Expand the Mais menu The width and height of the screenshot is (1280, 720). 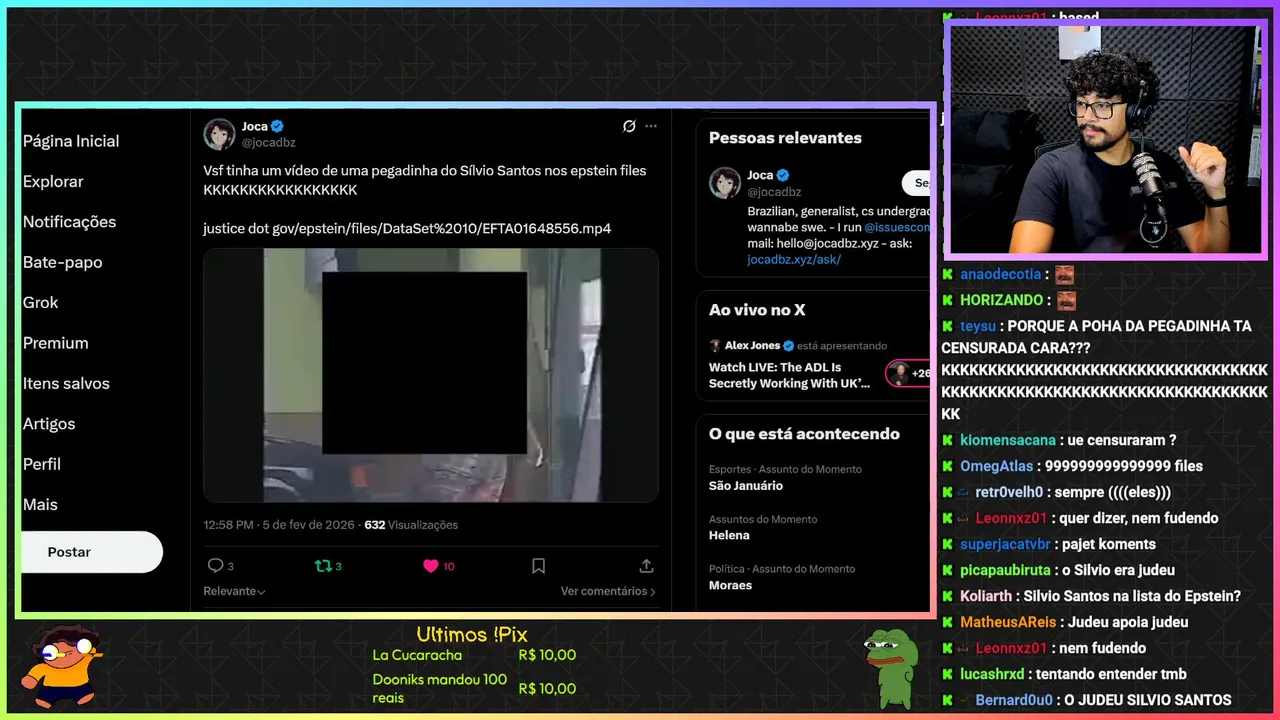coord(40,505)
